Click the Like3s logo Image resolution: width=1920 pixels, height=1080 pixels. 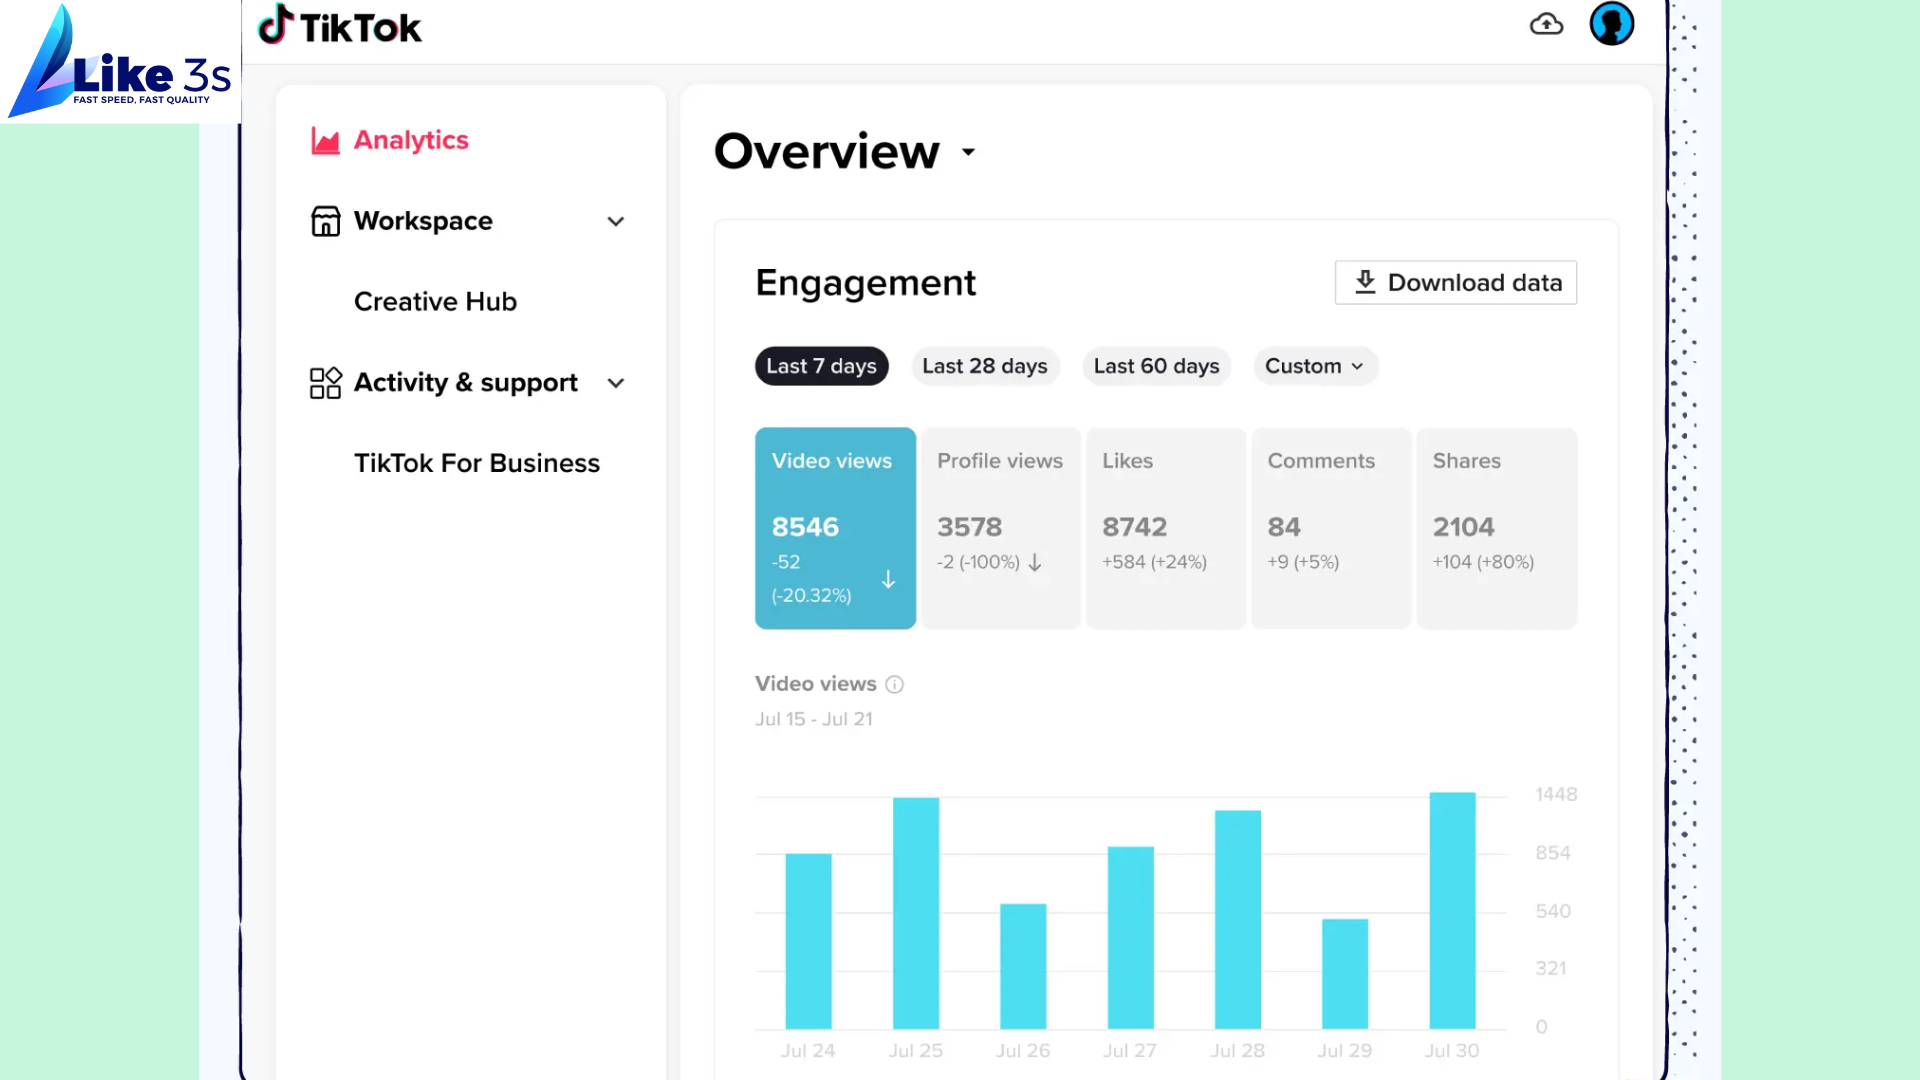click(x=120, y=62)
